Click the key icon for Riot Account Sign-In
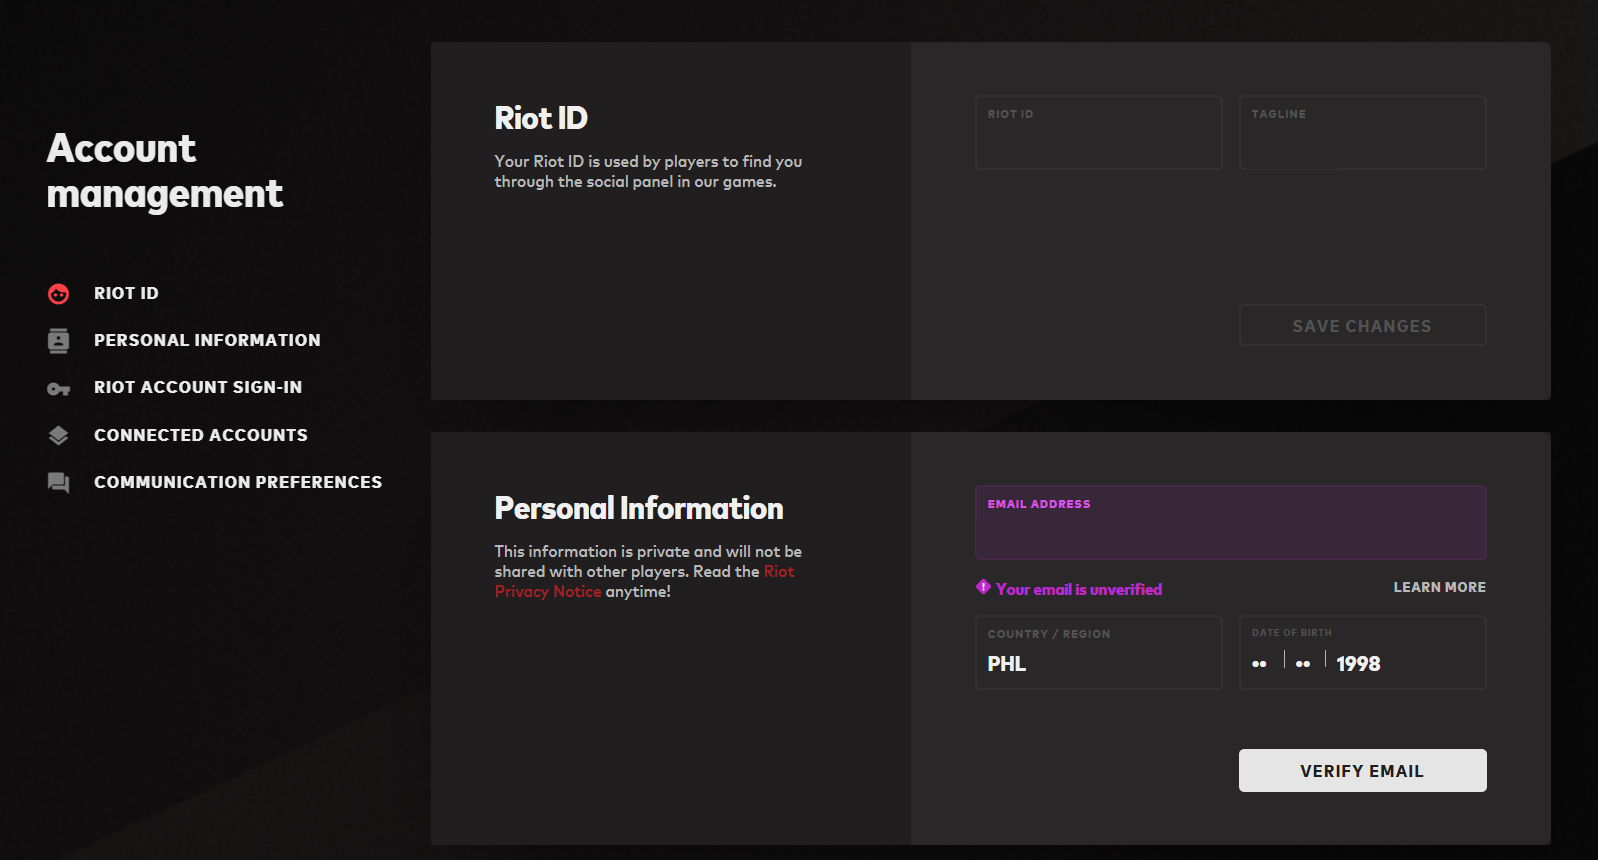This screenshot has height=860, width=1598. tap(58, 389)
